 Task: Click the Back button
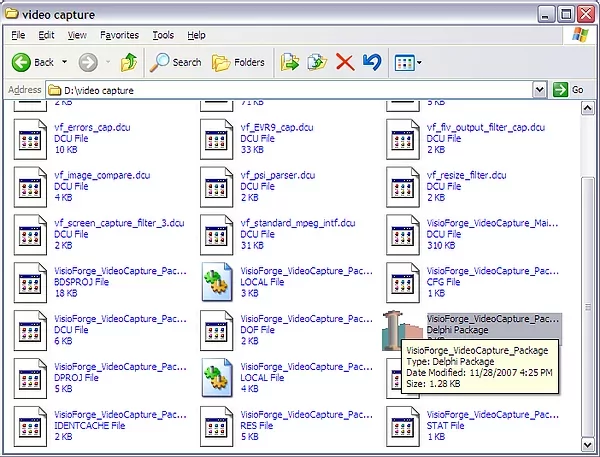coord(34,62)
